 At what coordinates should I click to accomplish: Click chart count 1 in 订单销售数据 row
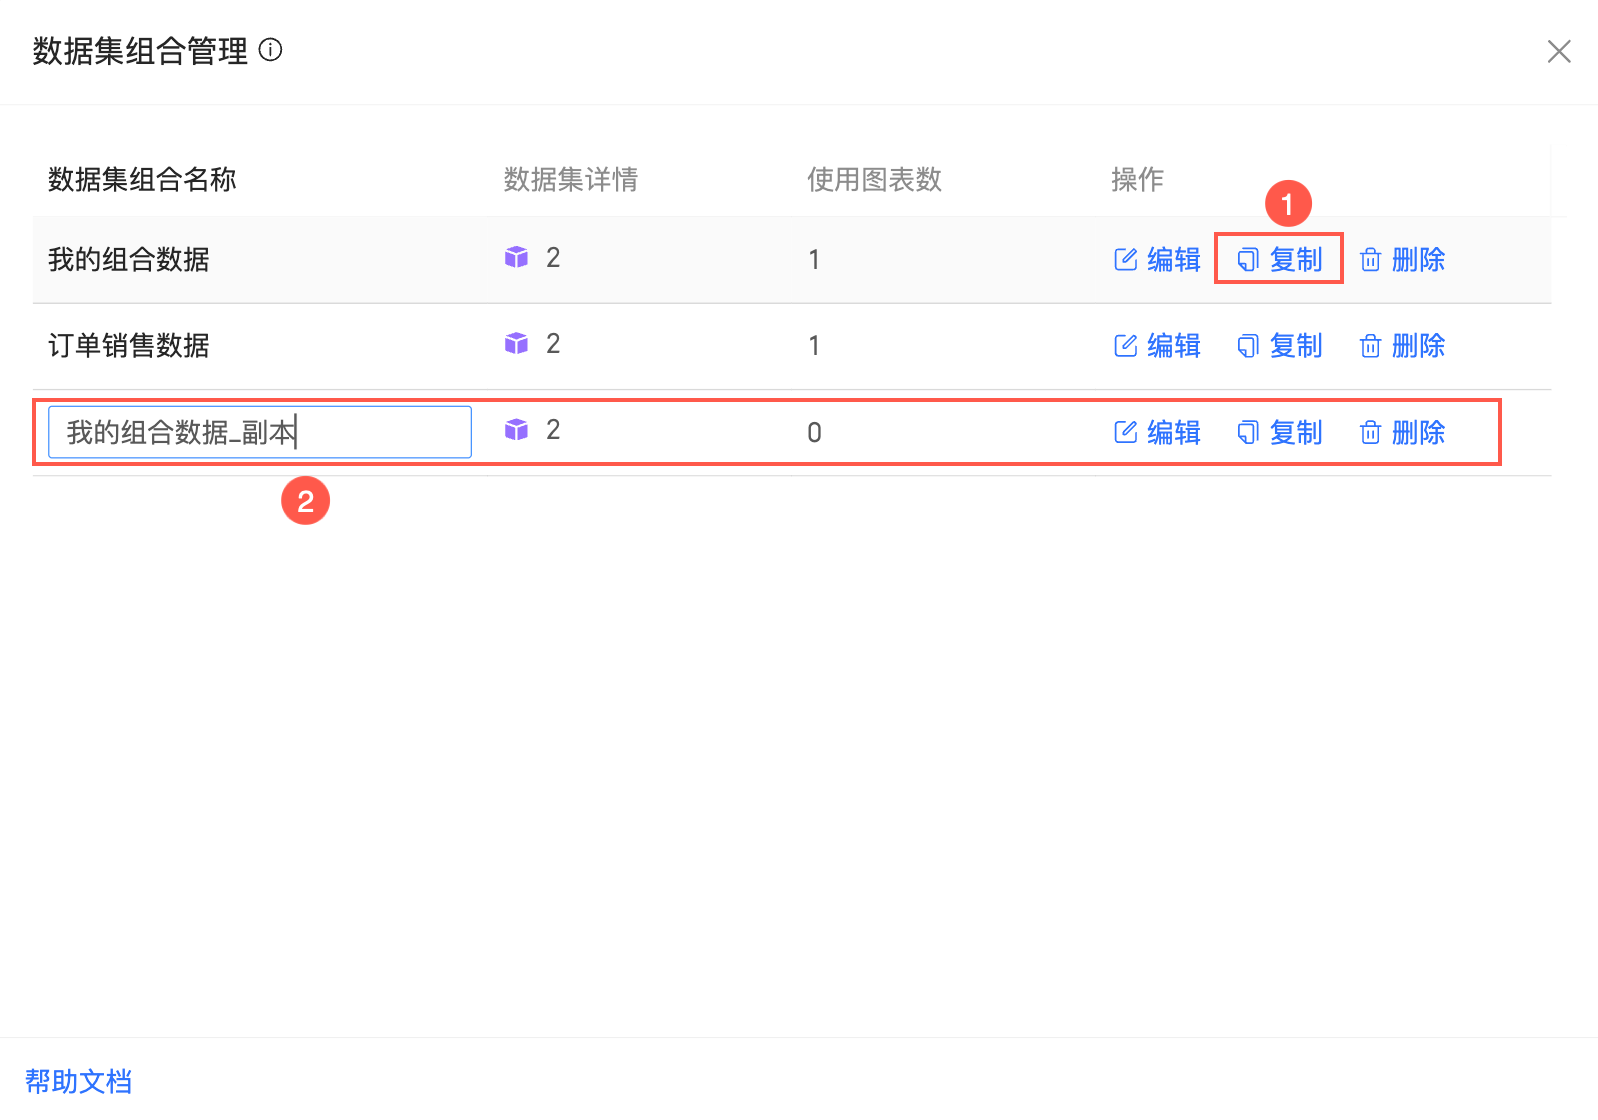814,346
